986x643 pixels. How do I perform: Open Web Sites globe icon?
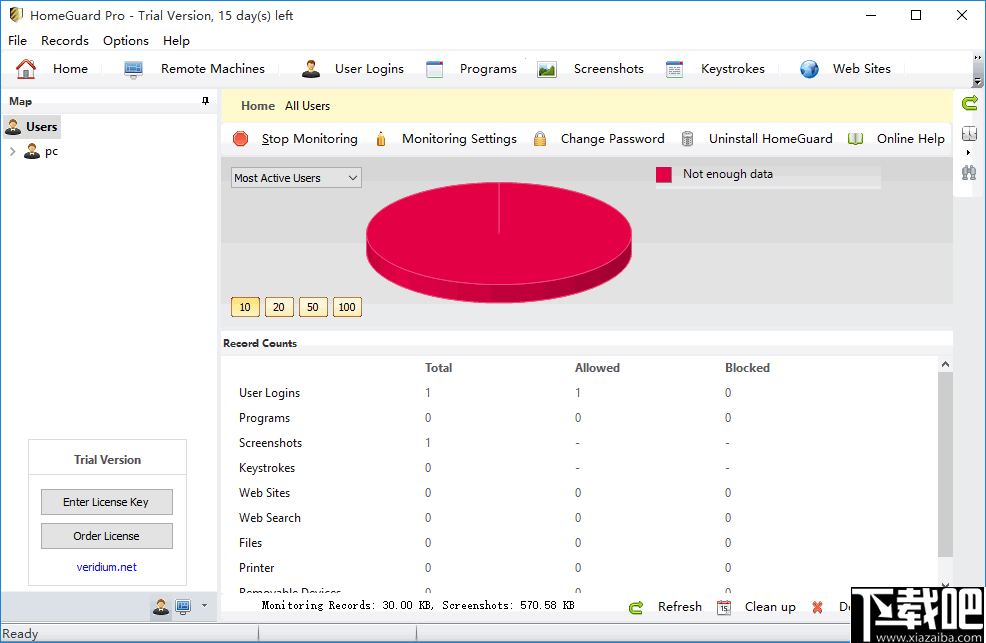809,69
